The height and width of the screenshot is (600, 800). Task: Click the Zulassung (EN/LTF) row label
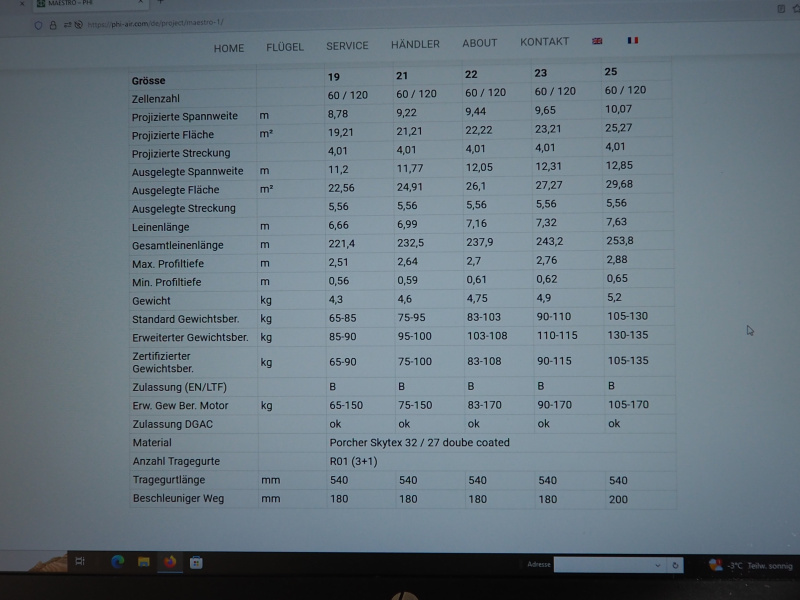coord(179,387)
